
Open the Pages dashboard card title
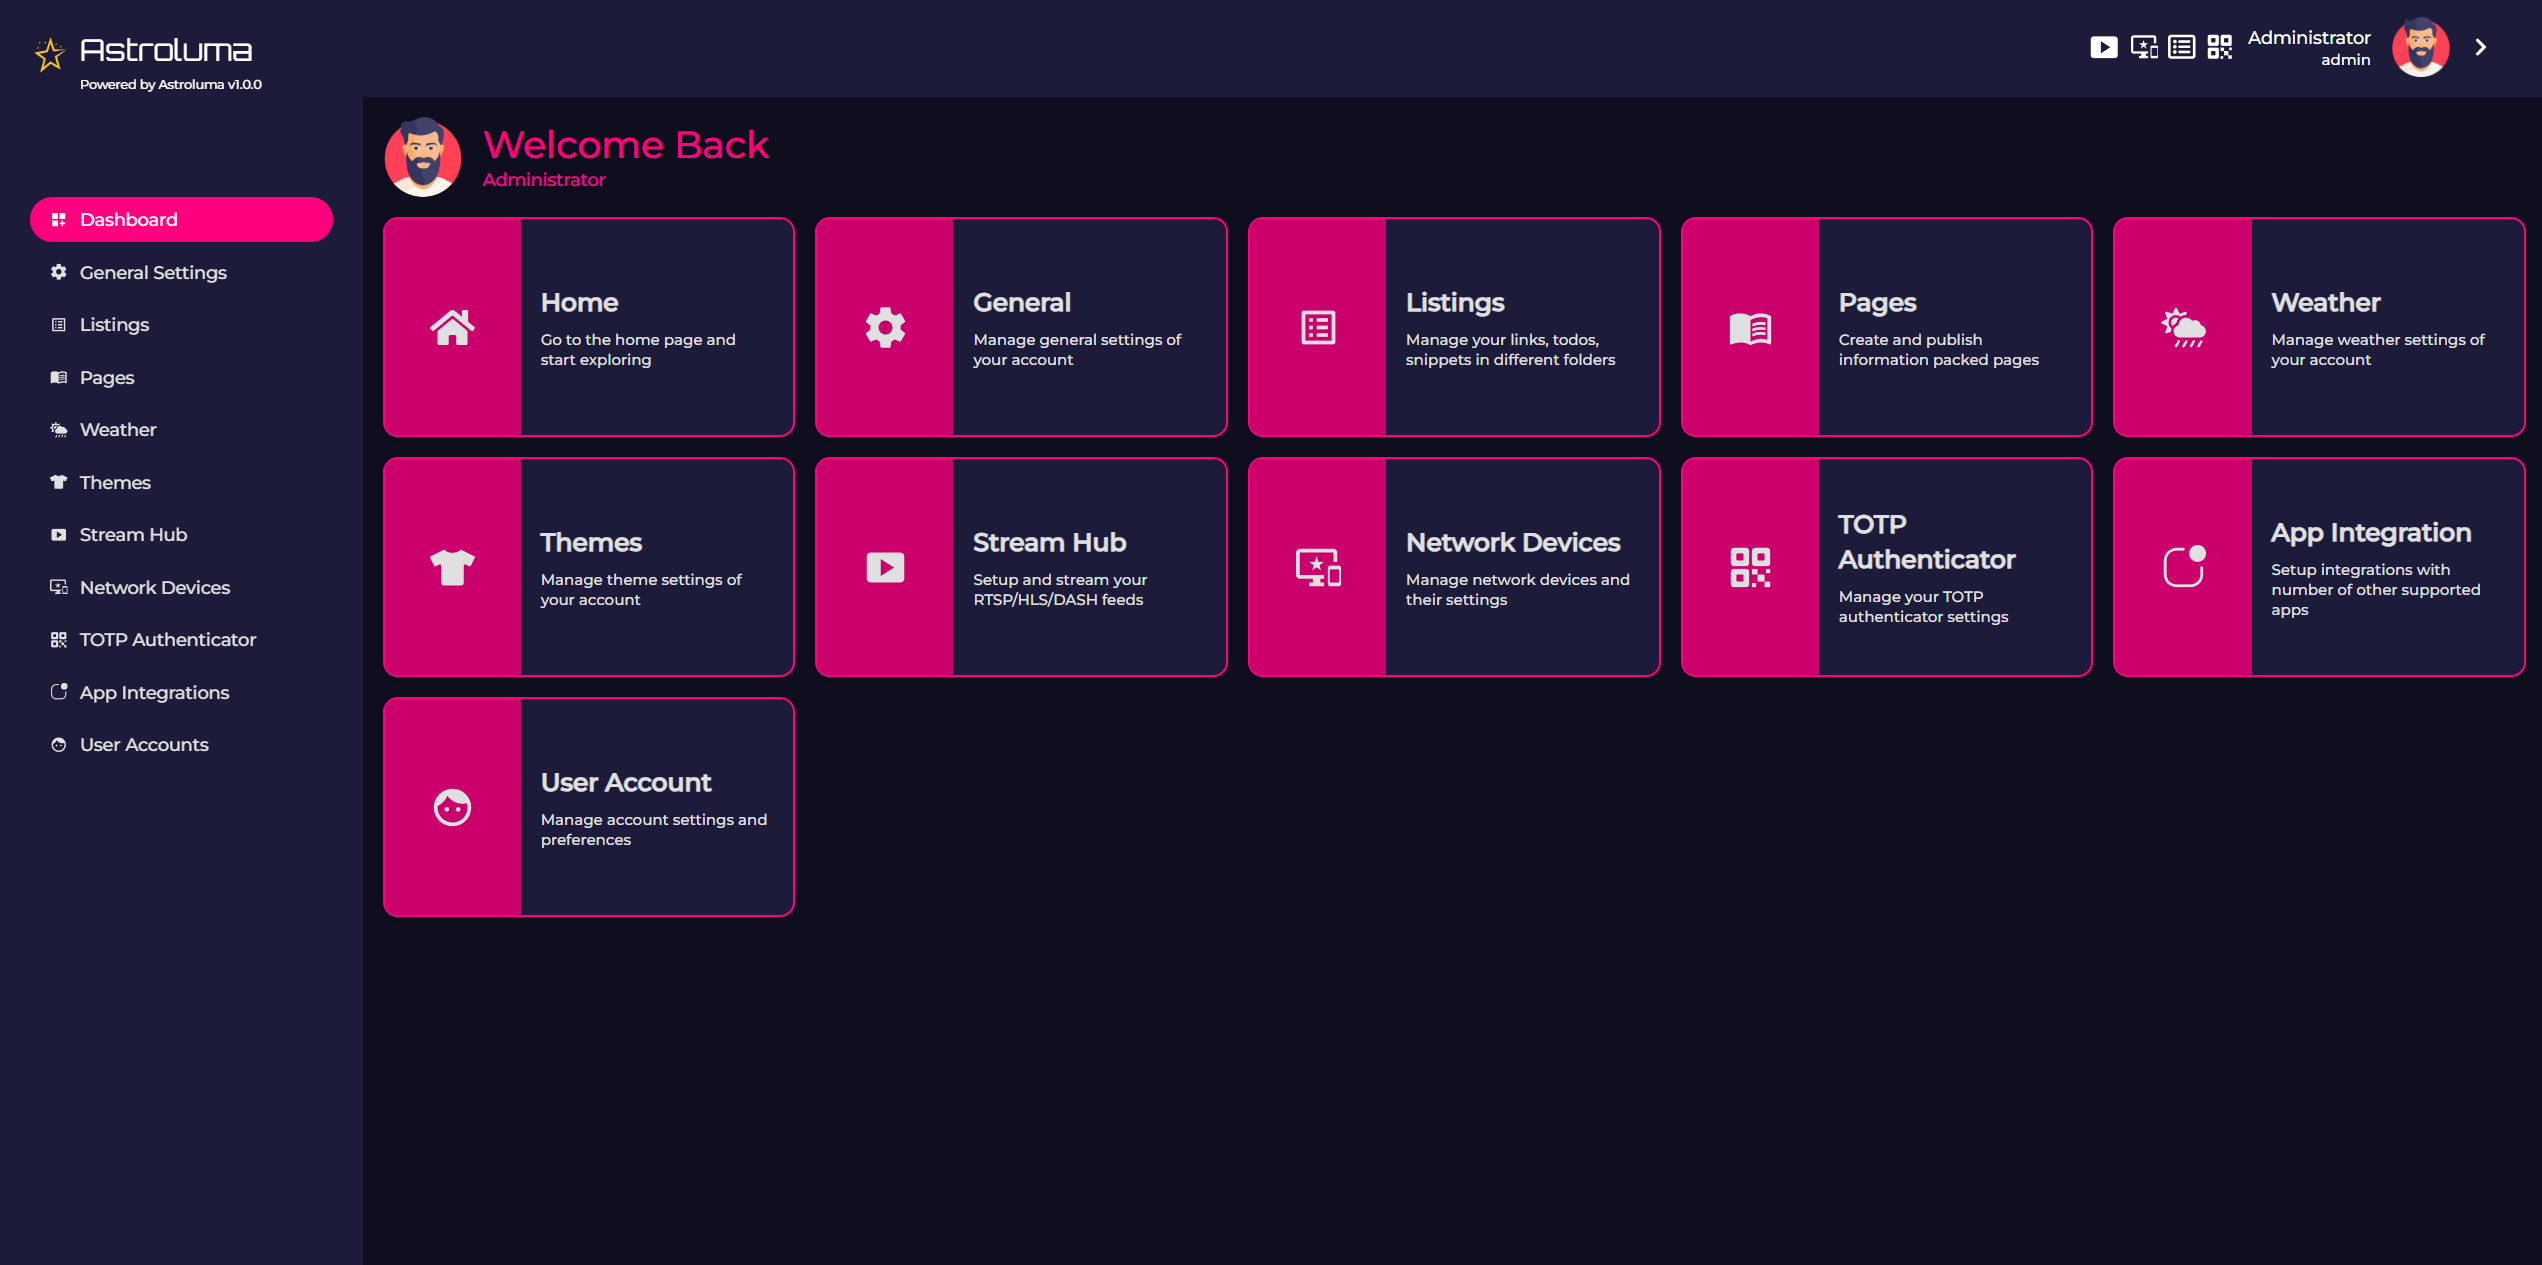pyautogui.click(x=1877, y=302)
